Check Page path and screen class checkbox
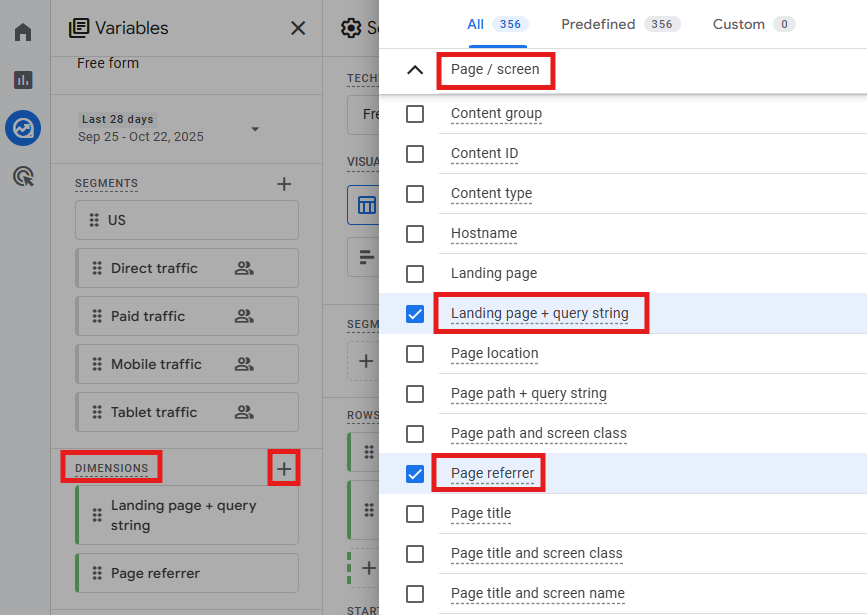This screenshot has height=615, width=867. point(415,434)
